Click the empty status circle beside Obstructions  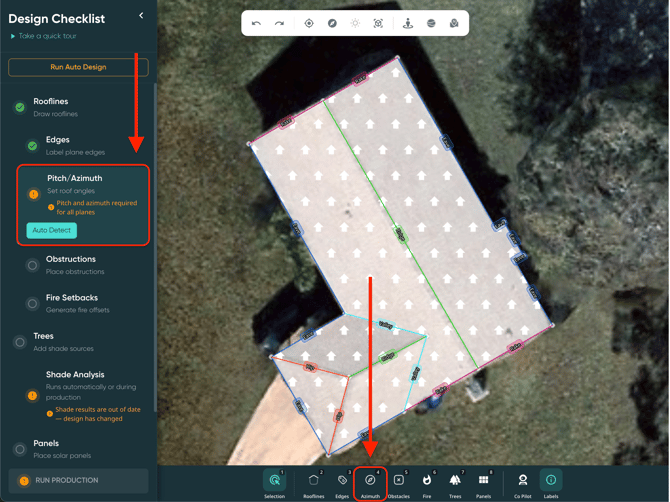(x=32, y=265)
